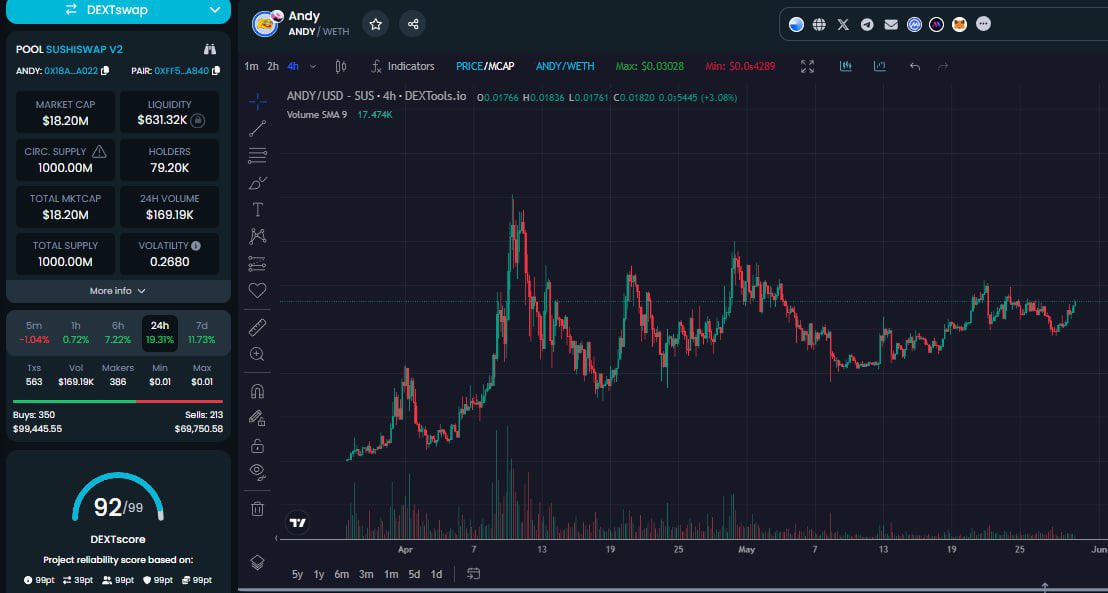This screenshot has height=593, width=1108.
Task: Select the ruler measure tool
Action: click(x=258, y=327)
